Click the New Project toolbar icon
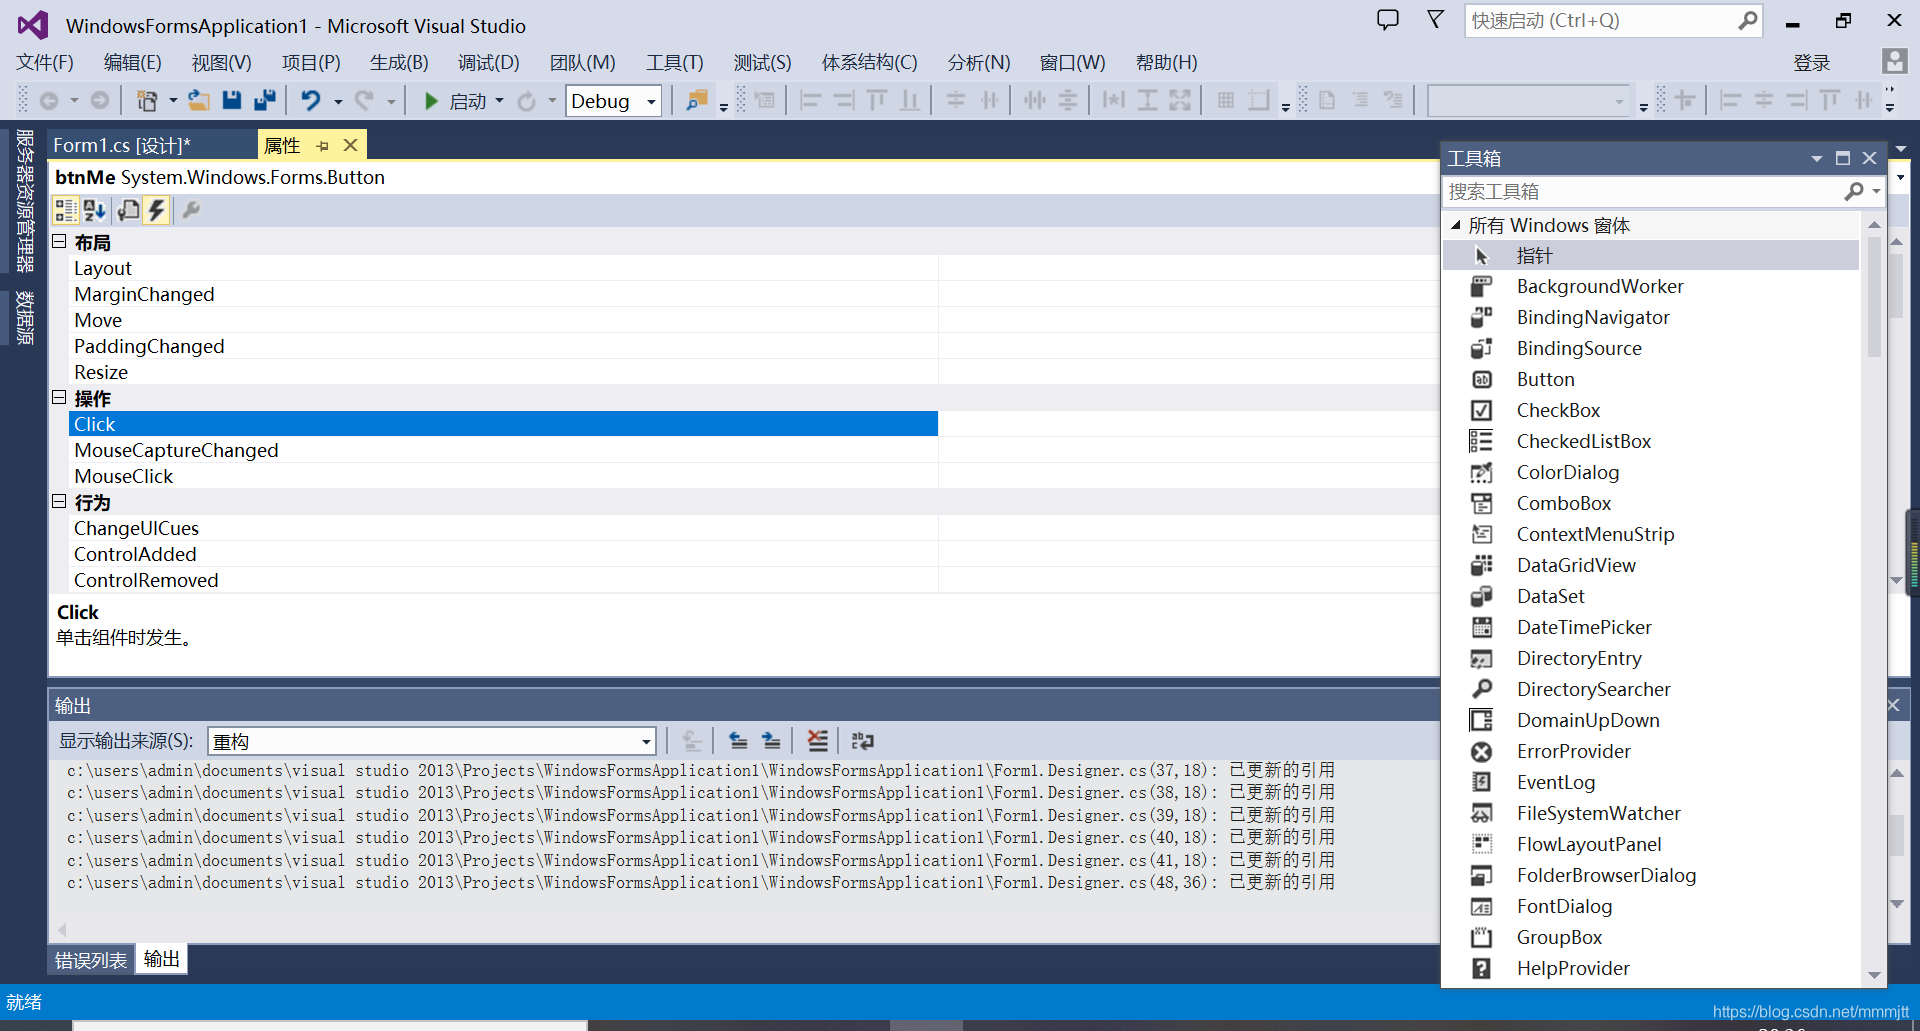1920x1031 pixels. (147, 100)
